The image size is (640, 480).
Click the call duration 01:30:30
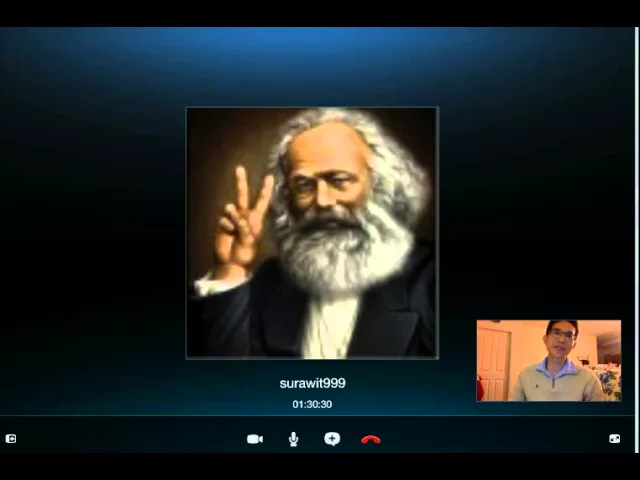(312, 404)
